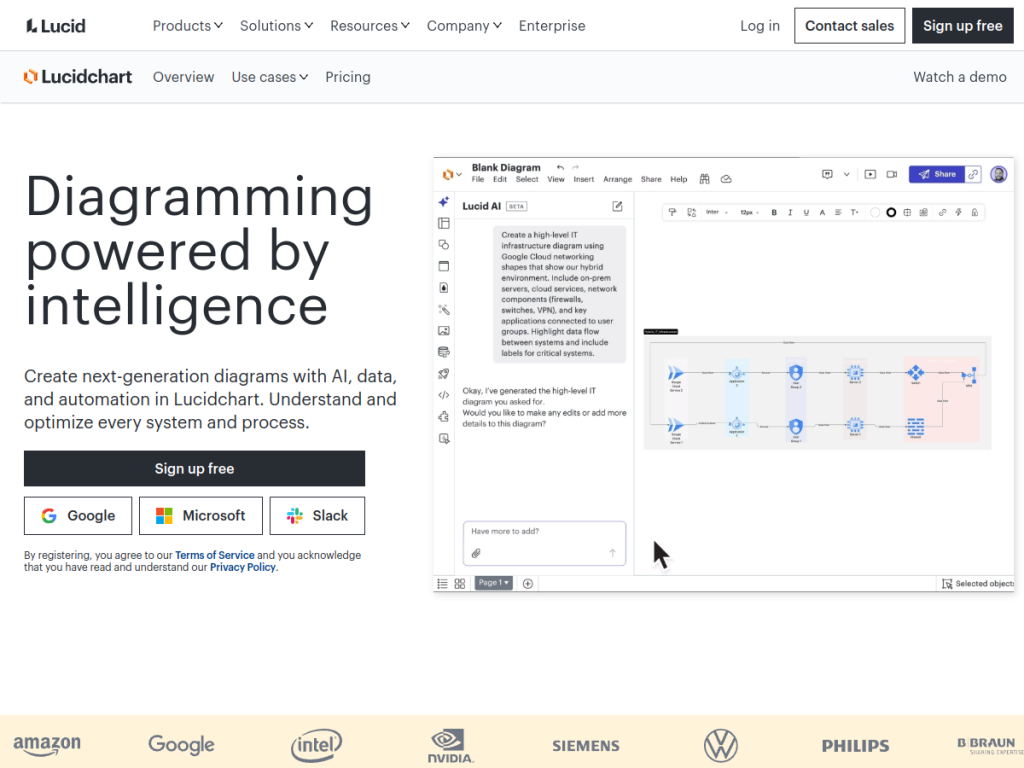Click the new chat compose icon
The image size is (1024, 768).
[x=617, y=206]
